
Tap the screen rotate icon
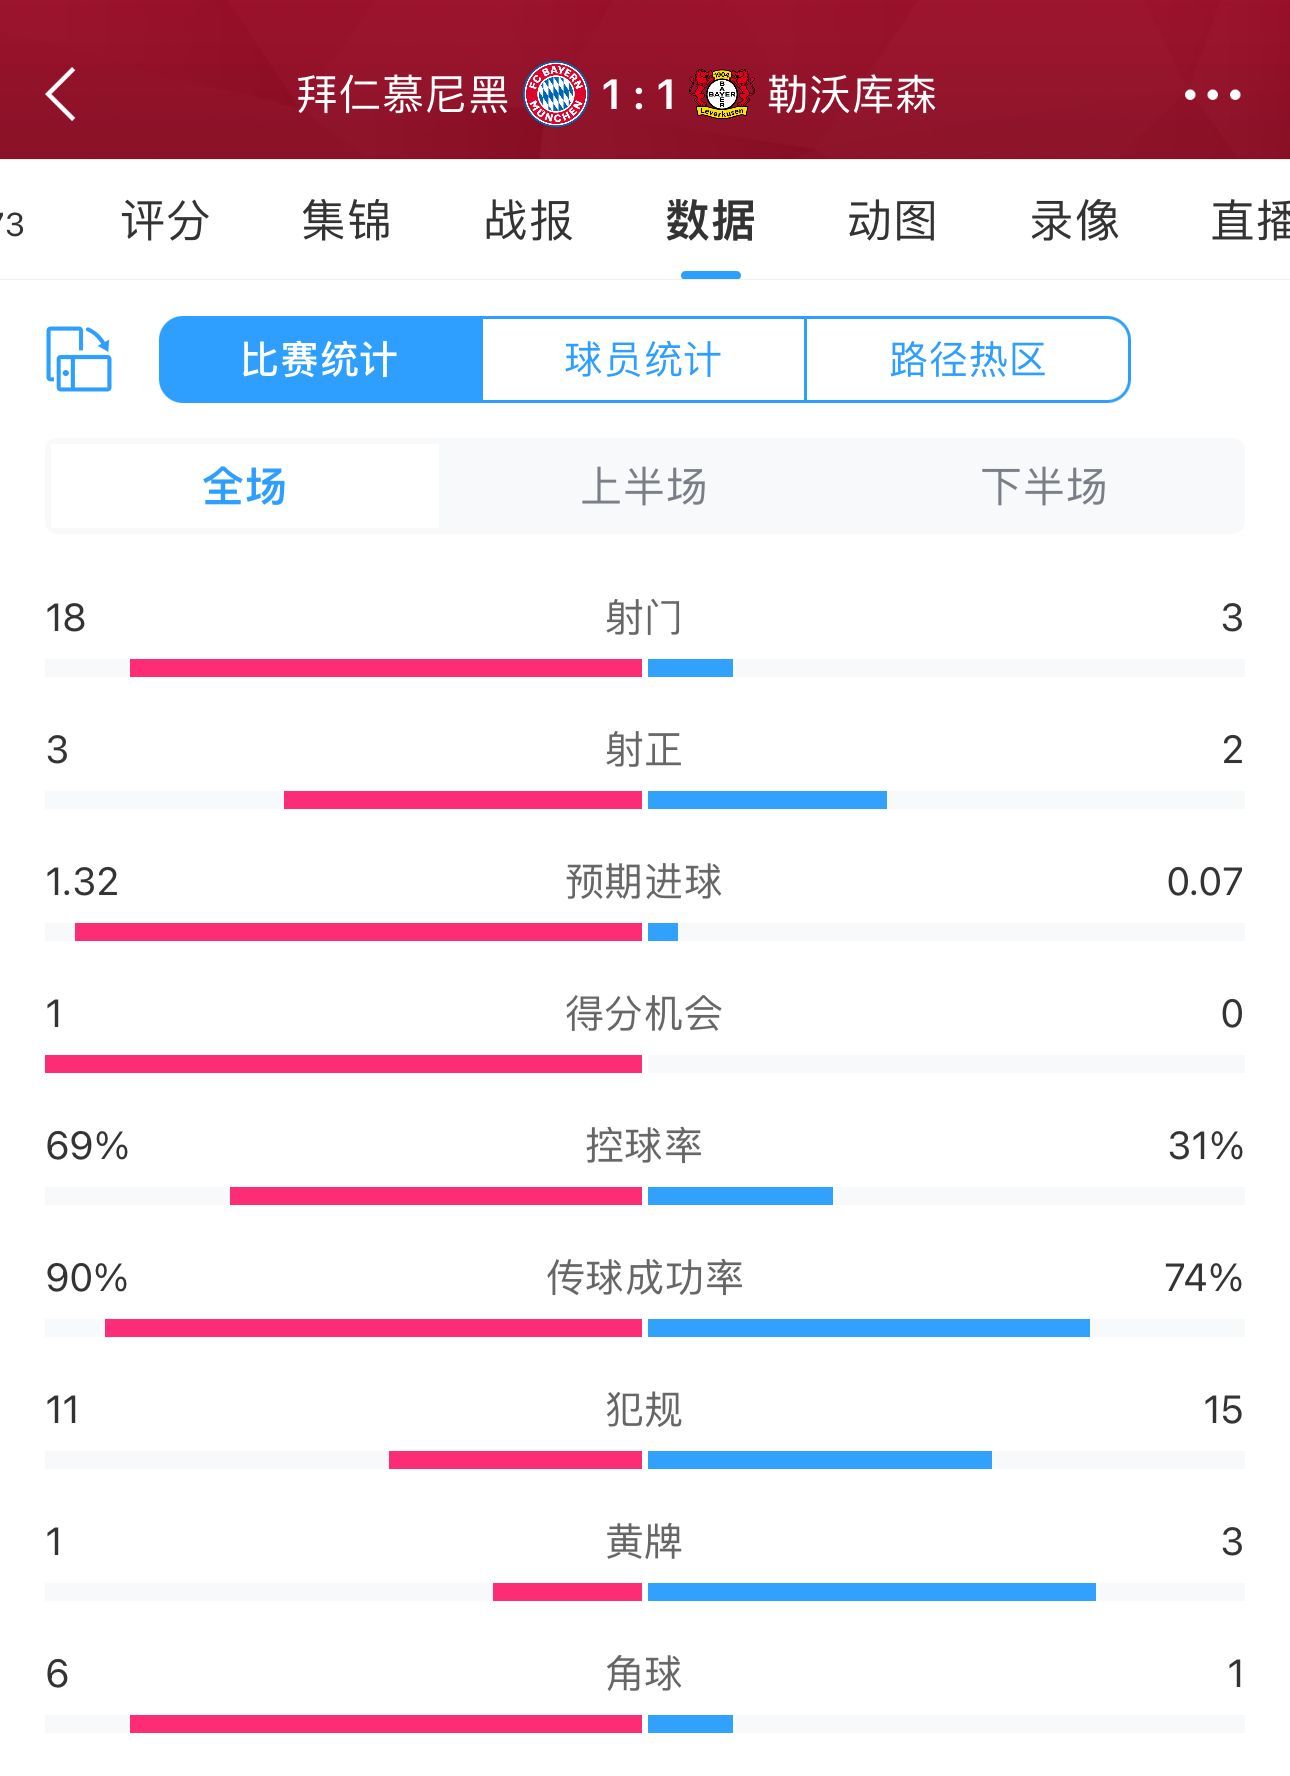pyautogui.click(x=79, y=359)
